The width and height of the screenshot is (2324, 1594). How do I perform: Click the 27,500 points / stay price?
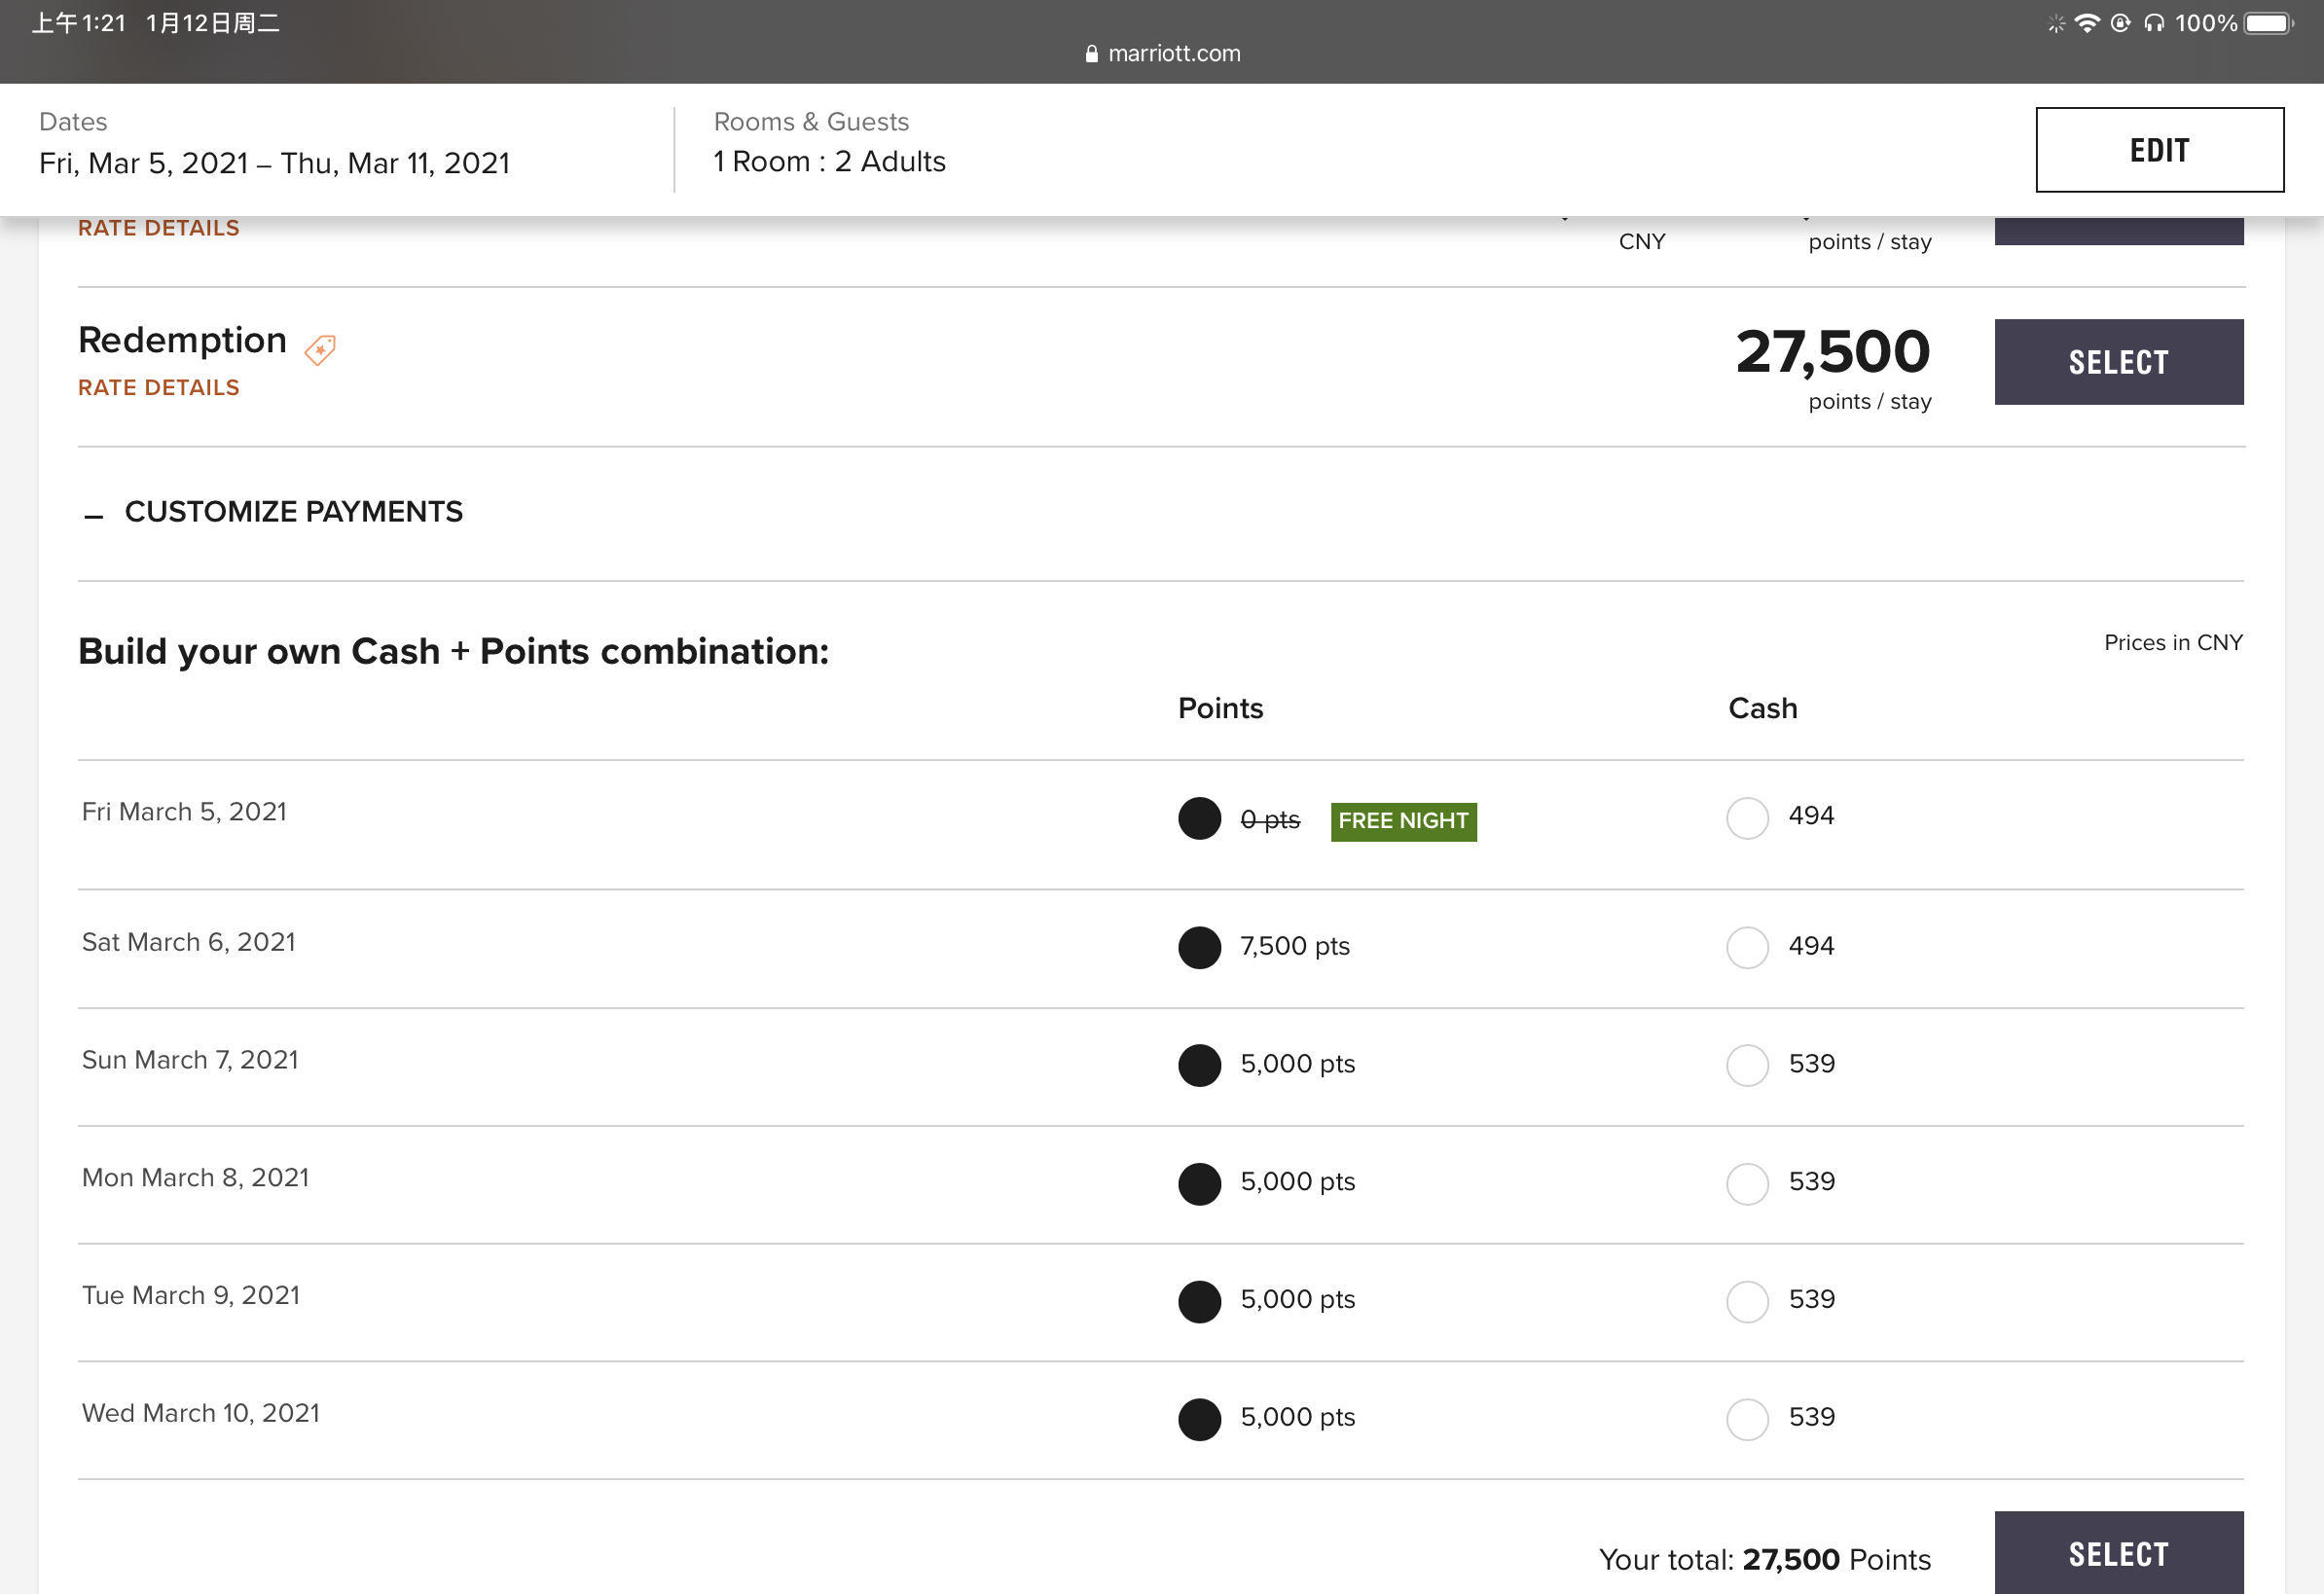pos(1833,368)
